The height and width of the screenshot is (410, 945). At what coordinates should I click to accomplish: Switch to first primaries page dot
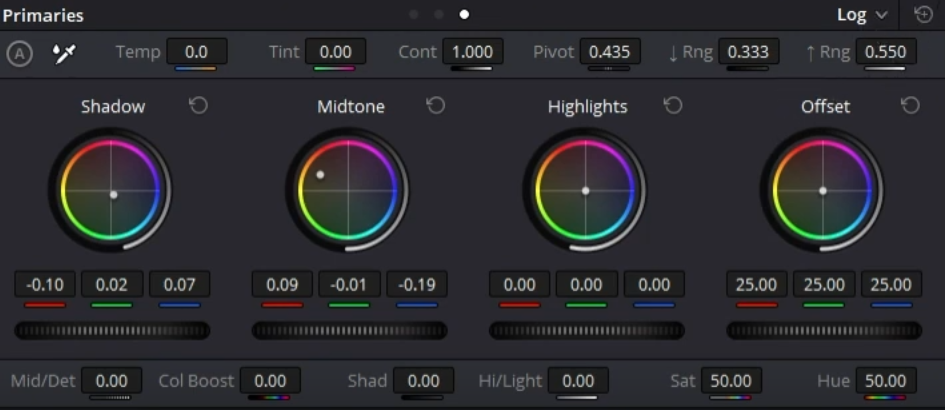(x=414, y=15)
